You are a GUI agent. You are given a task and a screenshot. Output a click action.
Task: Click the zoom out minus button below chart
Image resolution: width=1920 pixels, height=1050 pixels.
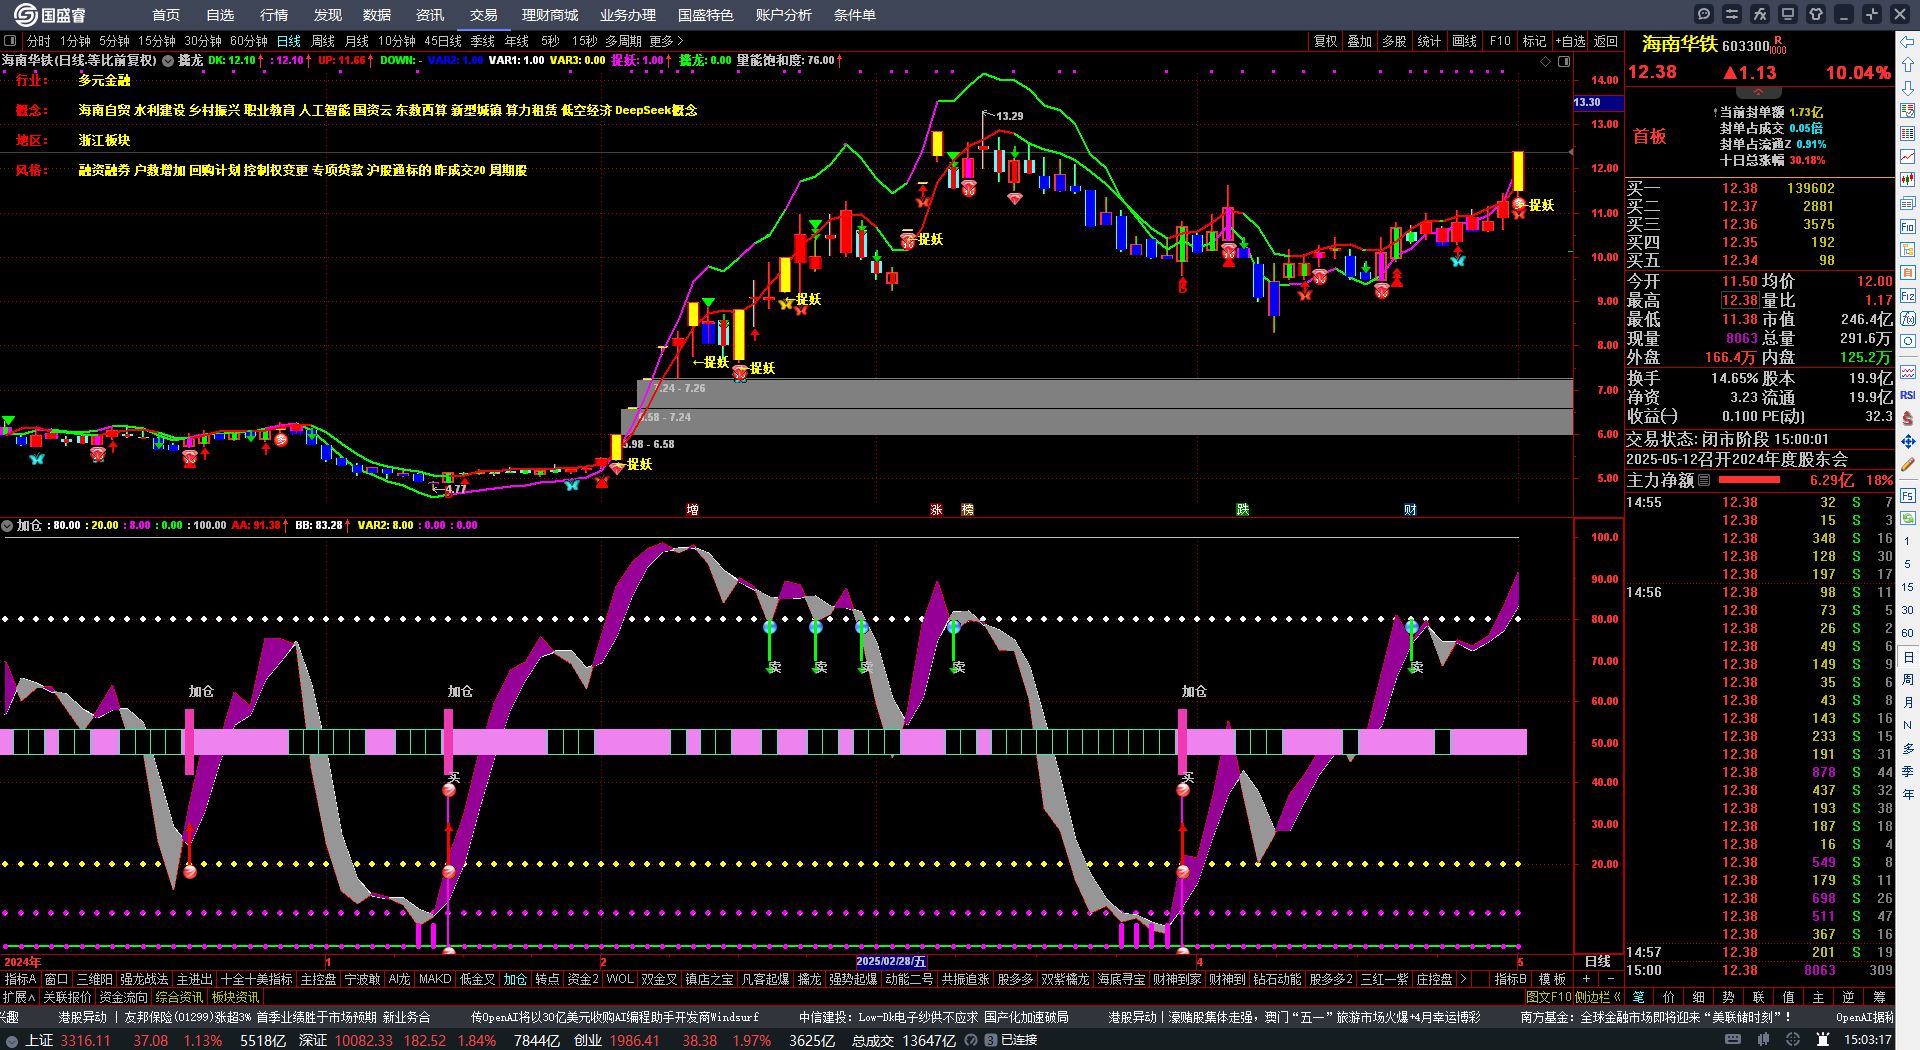tap(1610, 979)
